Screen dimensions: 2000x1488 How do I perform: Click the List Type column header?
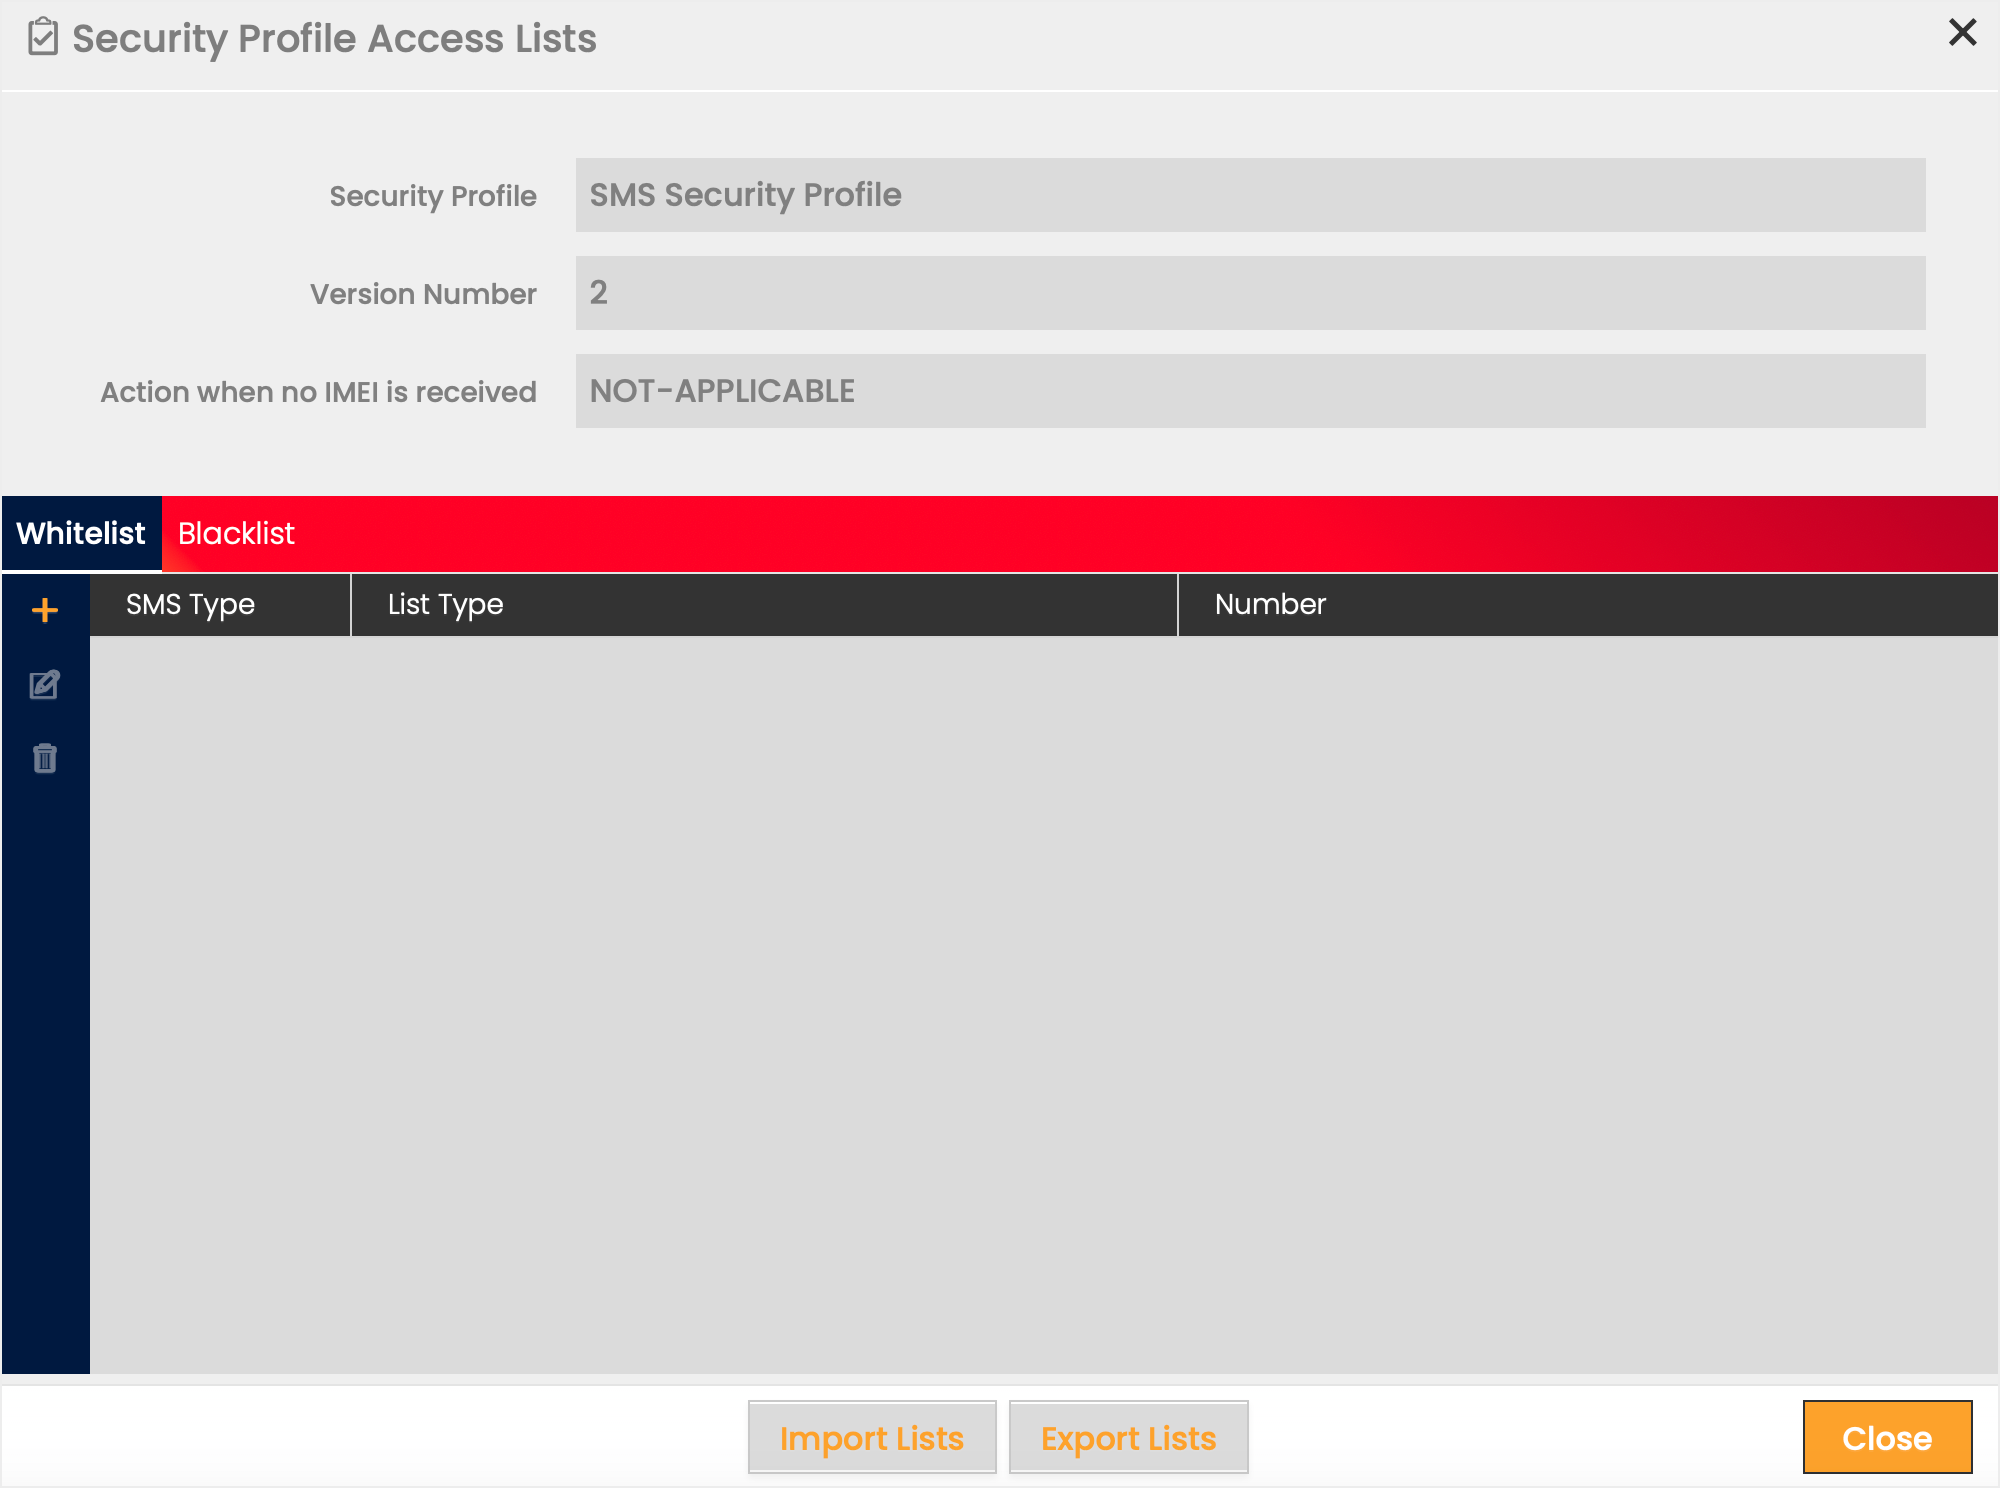click(445, 604)
